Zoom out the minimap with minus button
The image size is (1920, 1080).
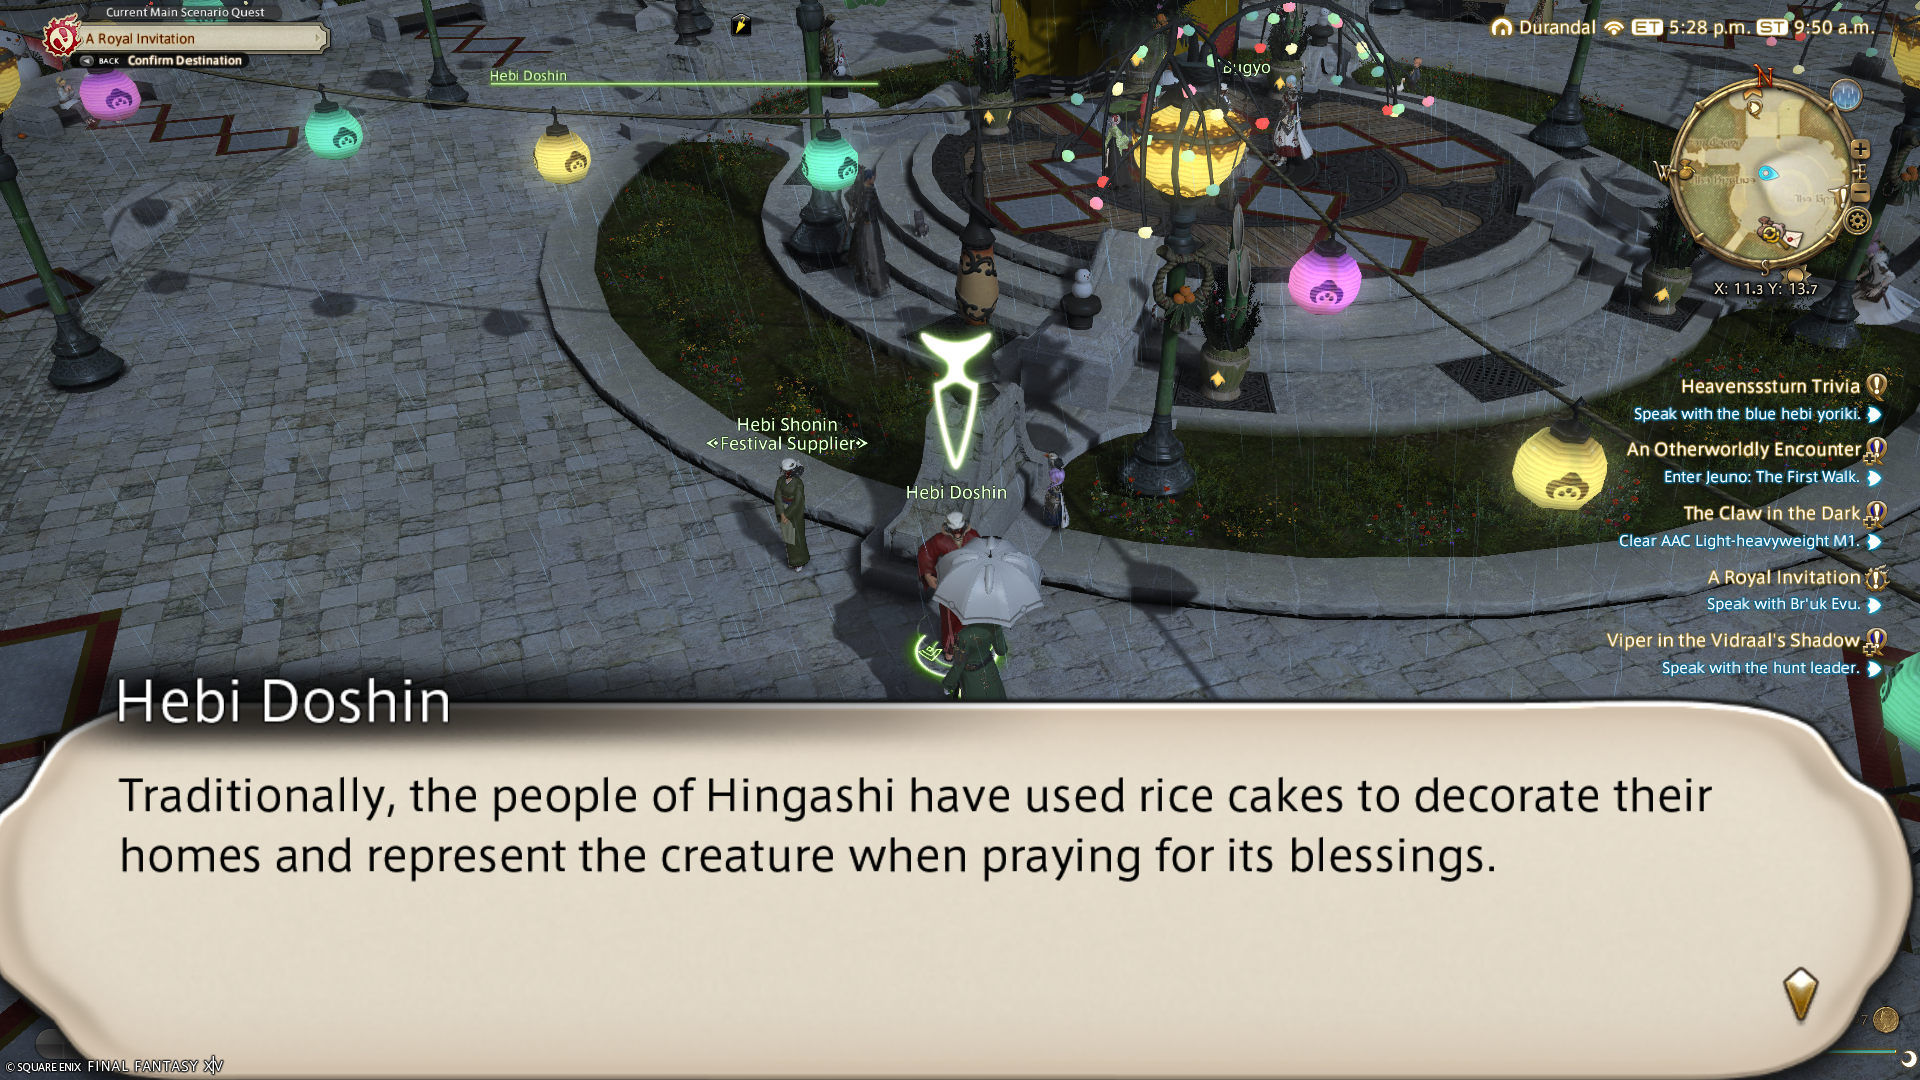point(1860,191)
